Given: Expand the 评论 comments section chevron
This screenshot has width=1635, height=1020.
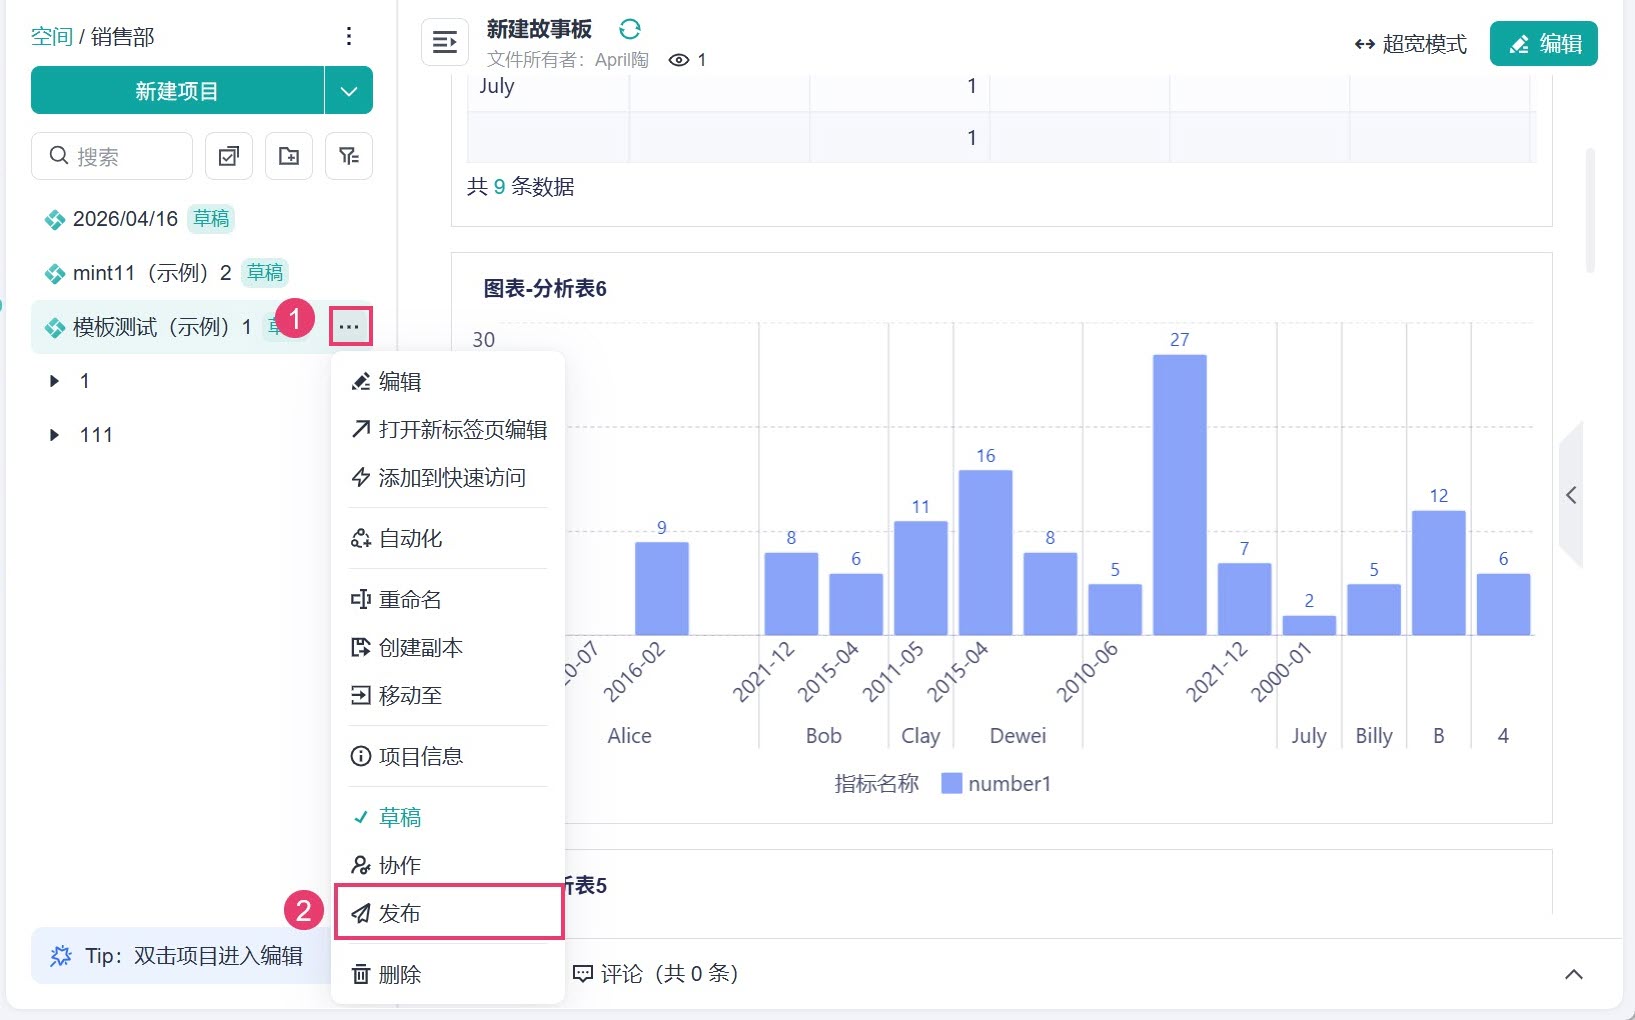Looking at the screenshot, I should tap(1573, 974).
